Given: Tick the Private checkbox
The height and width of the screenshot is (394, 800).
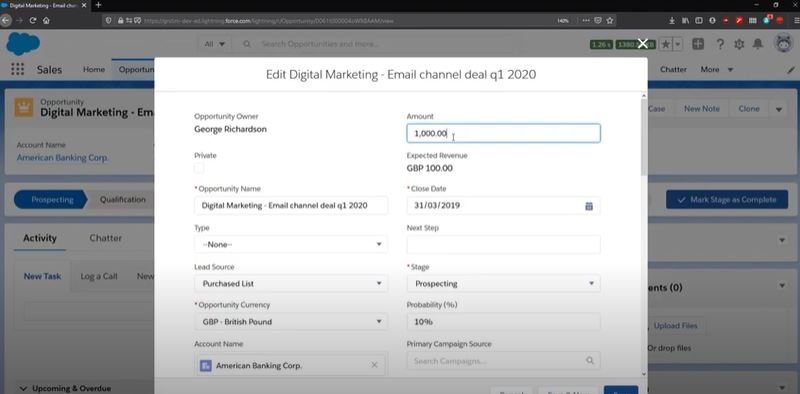Looking at the screenshot, I should (x=199, y=168).
